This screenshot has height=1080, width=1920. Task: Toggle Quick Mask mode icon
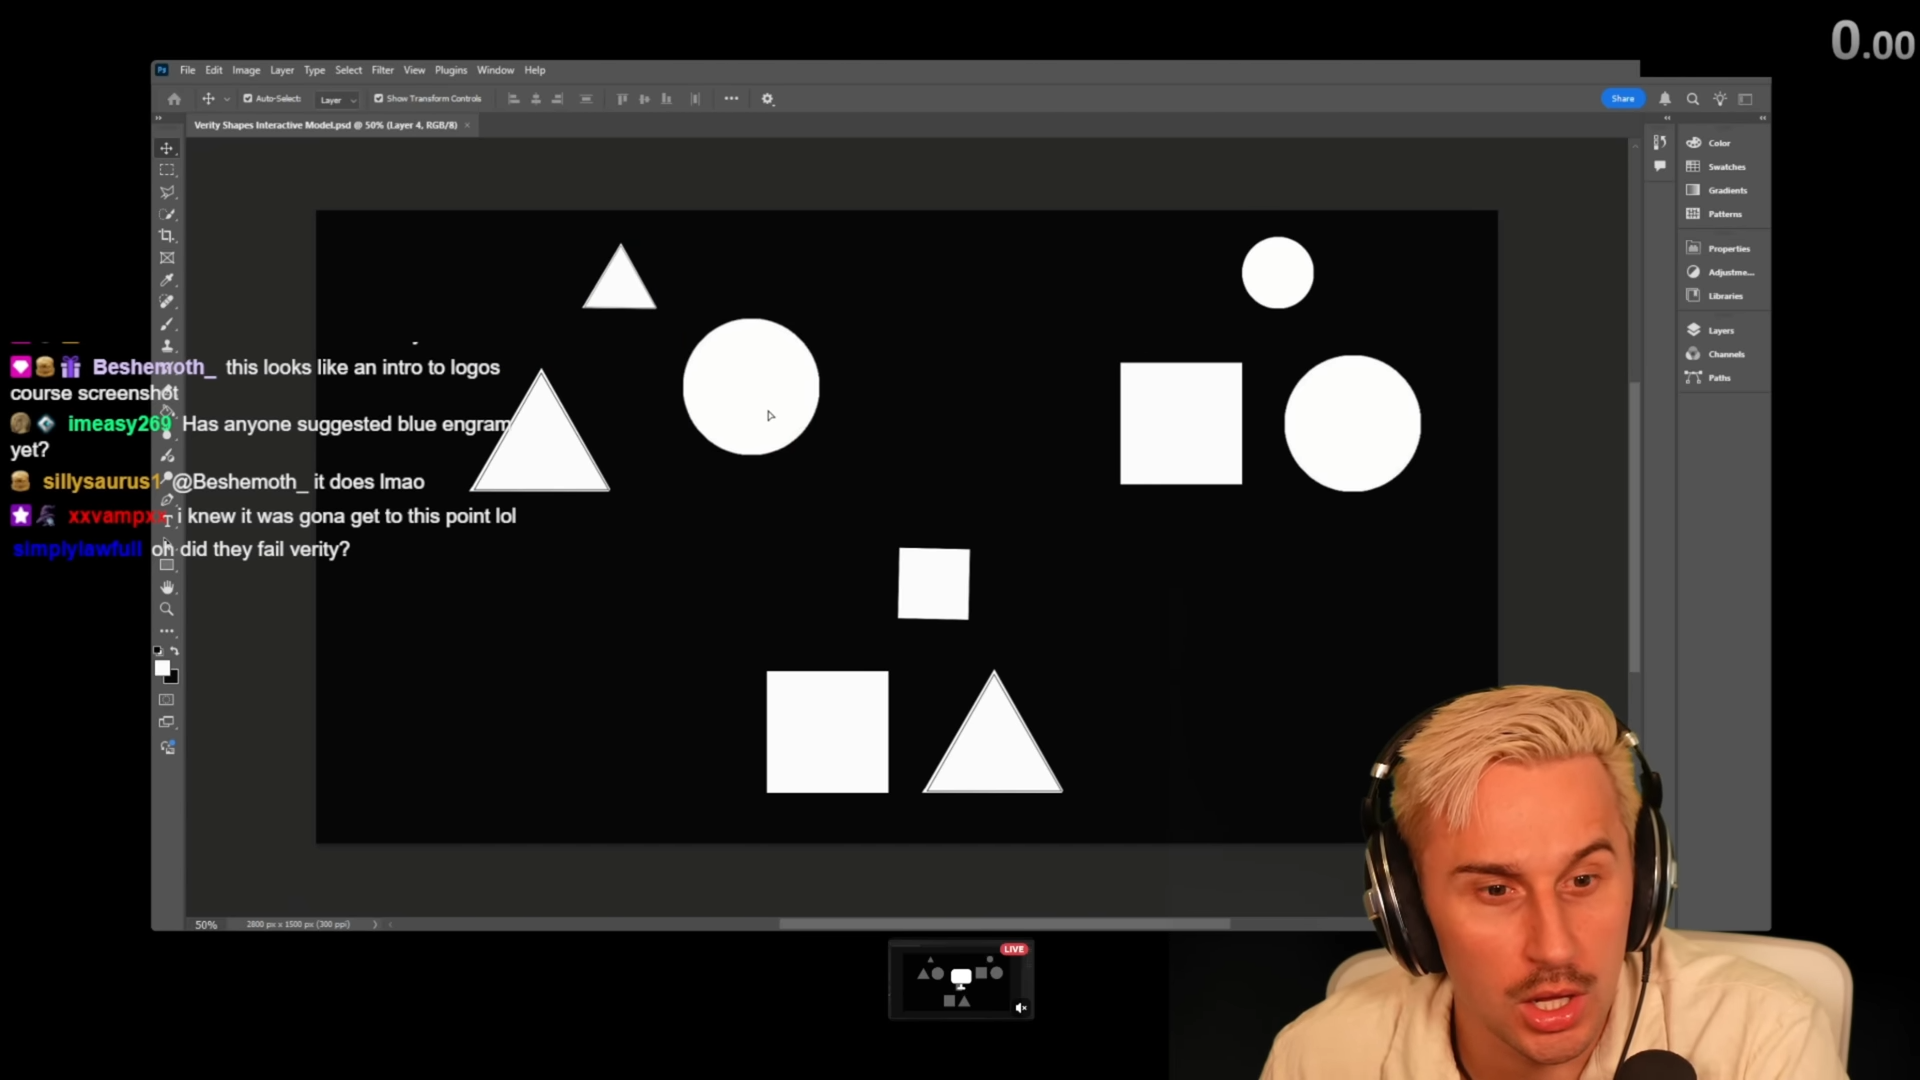click(167, 700)
